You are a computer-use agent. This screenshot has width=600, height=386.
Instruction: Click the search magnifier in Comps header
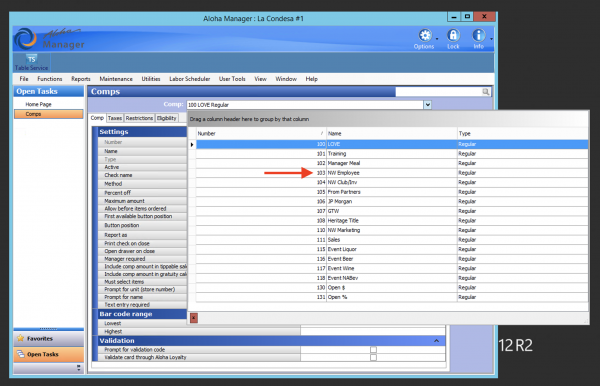coord(486,92)
